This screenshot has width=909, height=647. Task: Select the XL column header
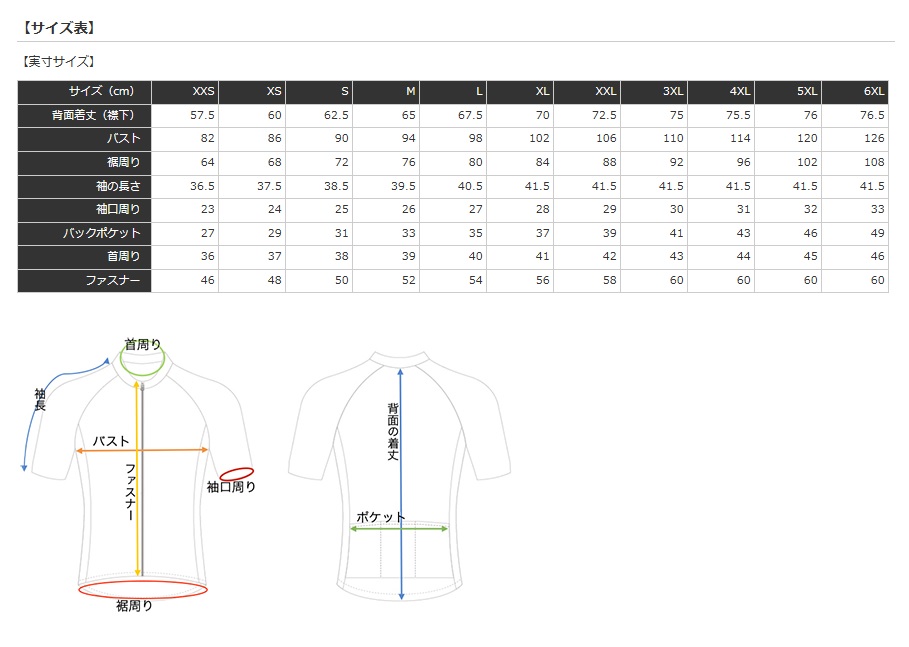click(x=520, y=92)
